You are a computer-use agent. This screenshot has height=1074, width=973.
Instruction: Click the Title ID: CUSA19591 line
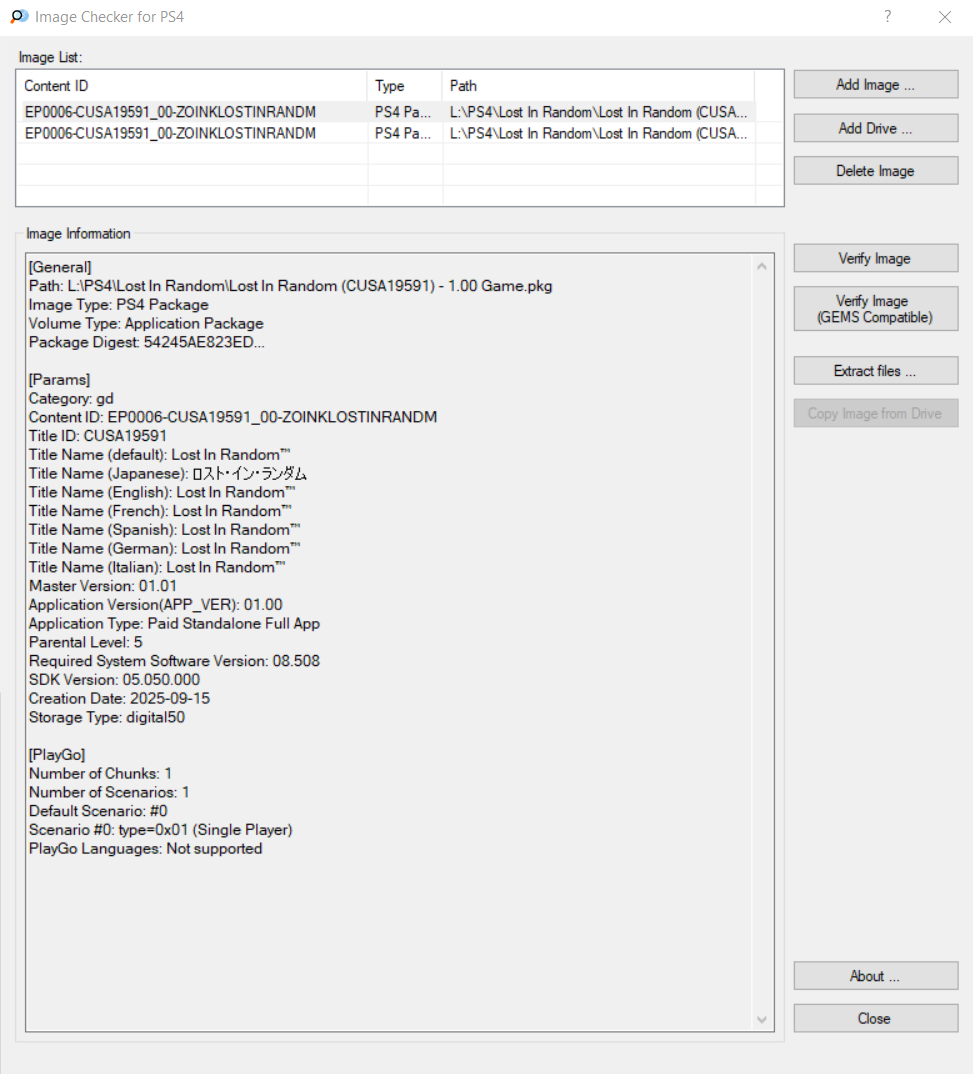98,436
